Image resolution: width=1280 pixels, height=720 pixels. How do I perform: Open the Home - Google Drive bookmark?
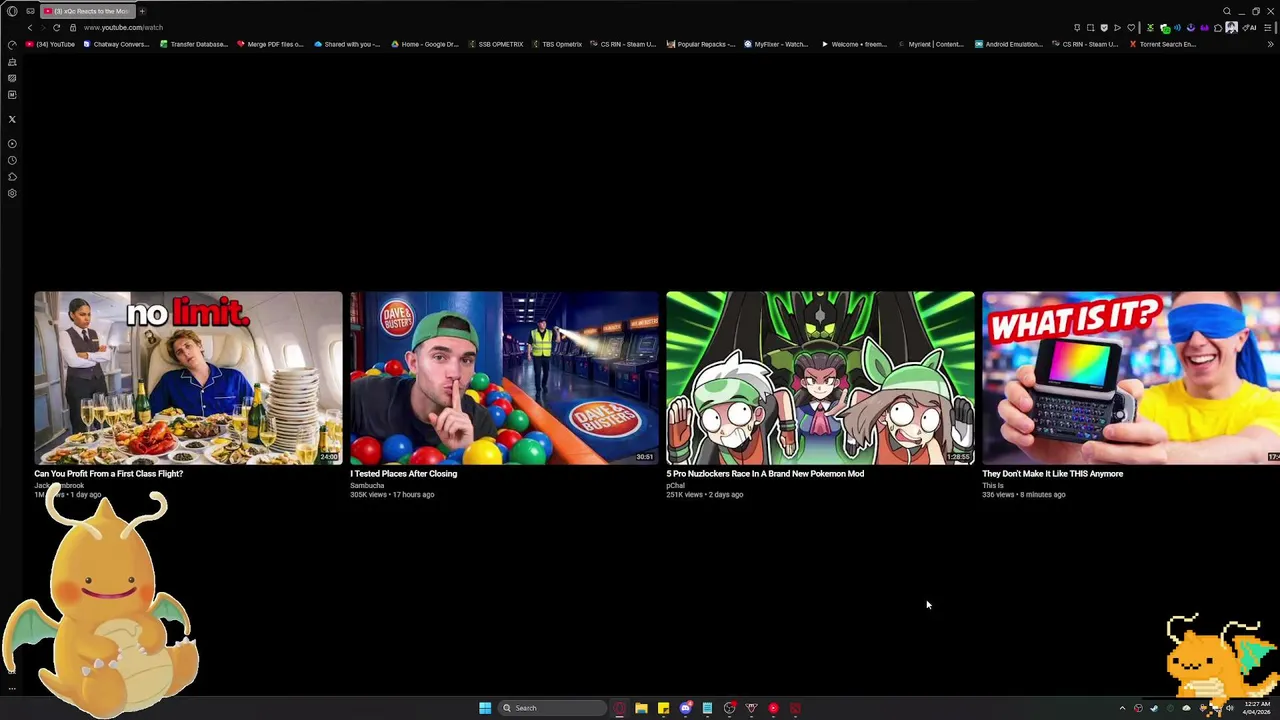[425, 44]
